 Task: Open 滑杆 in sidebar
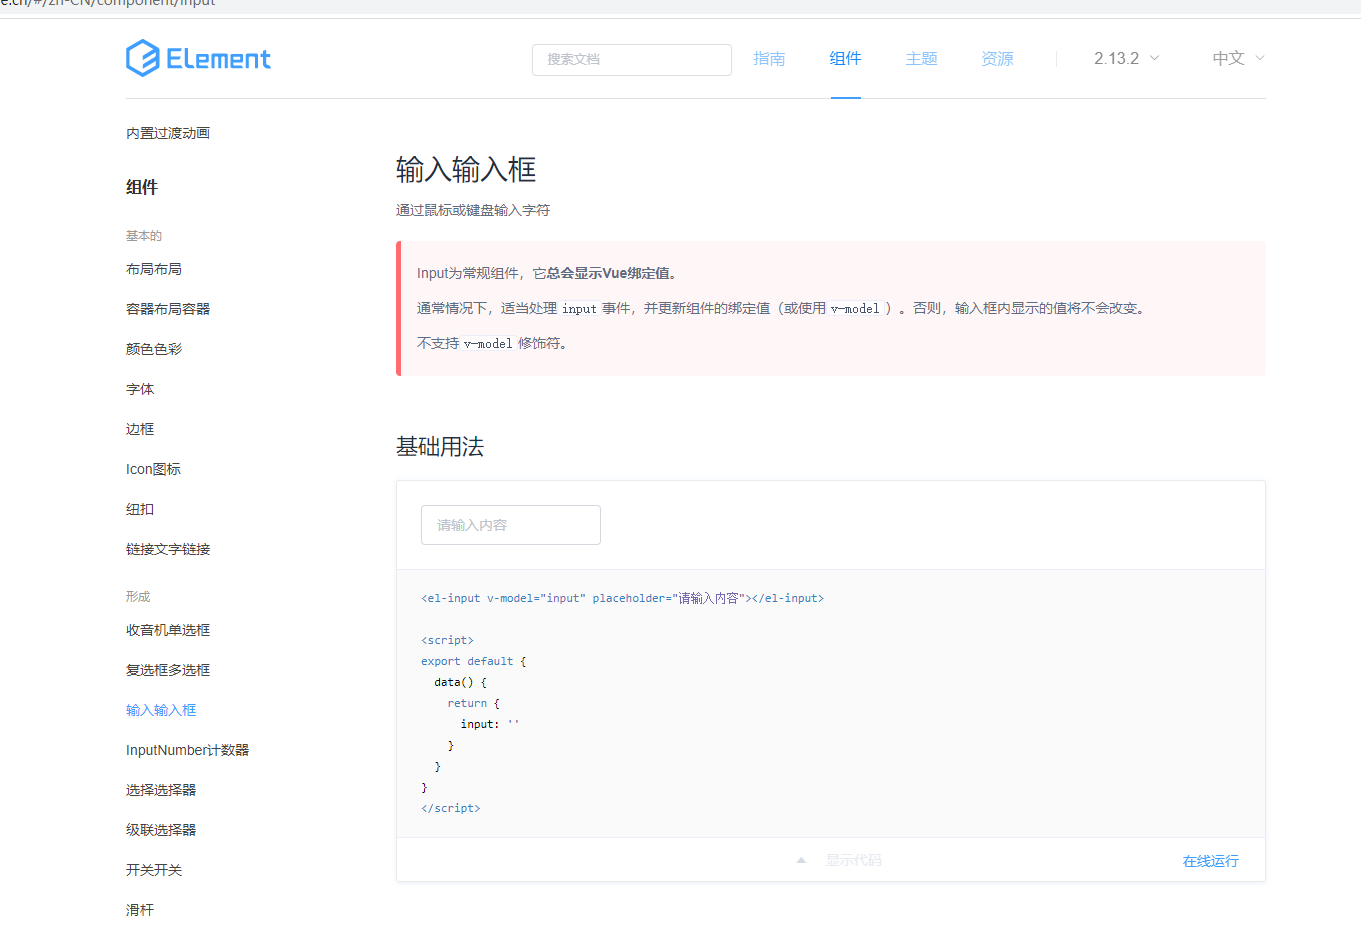140,910
